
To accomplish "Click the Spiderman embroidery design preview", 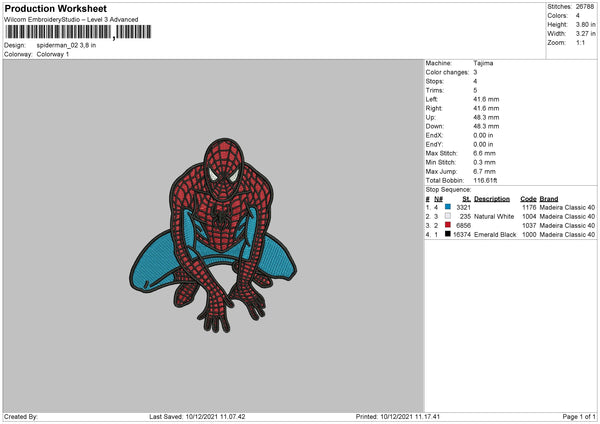I will coord(213,235).
